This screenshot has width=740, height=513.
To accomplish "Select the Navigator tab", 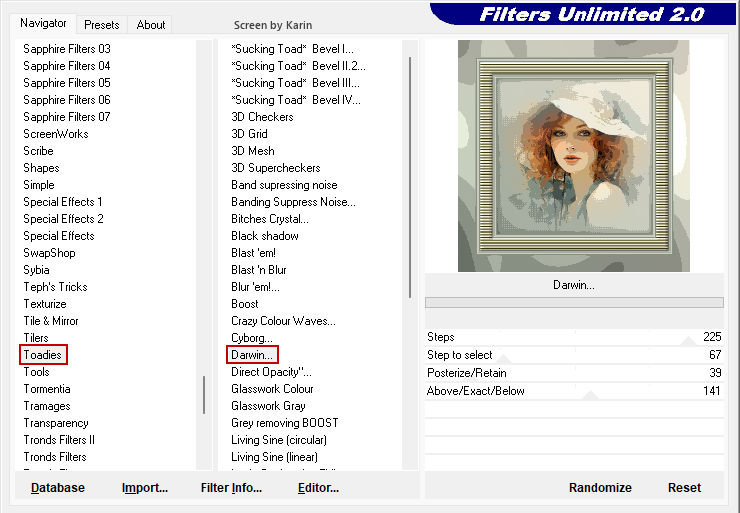I will click(x=43, y=23).
